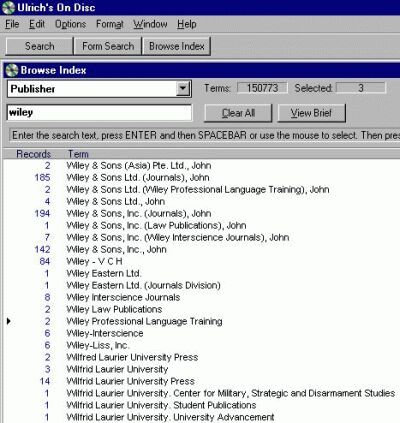Image resolution: width=400 pixels, height=423 pixels.
Task: Open the Window menu
Action: (x=150, y=24)
